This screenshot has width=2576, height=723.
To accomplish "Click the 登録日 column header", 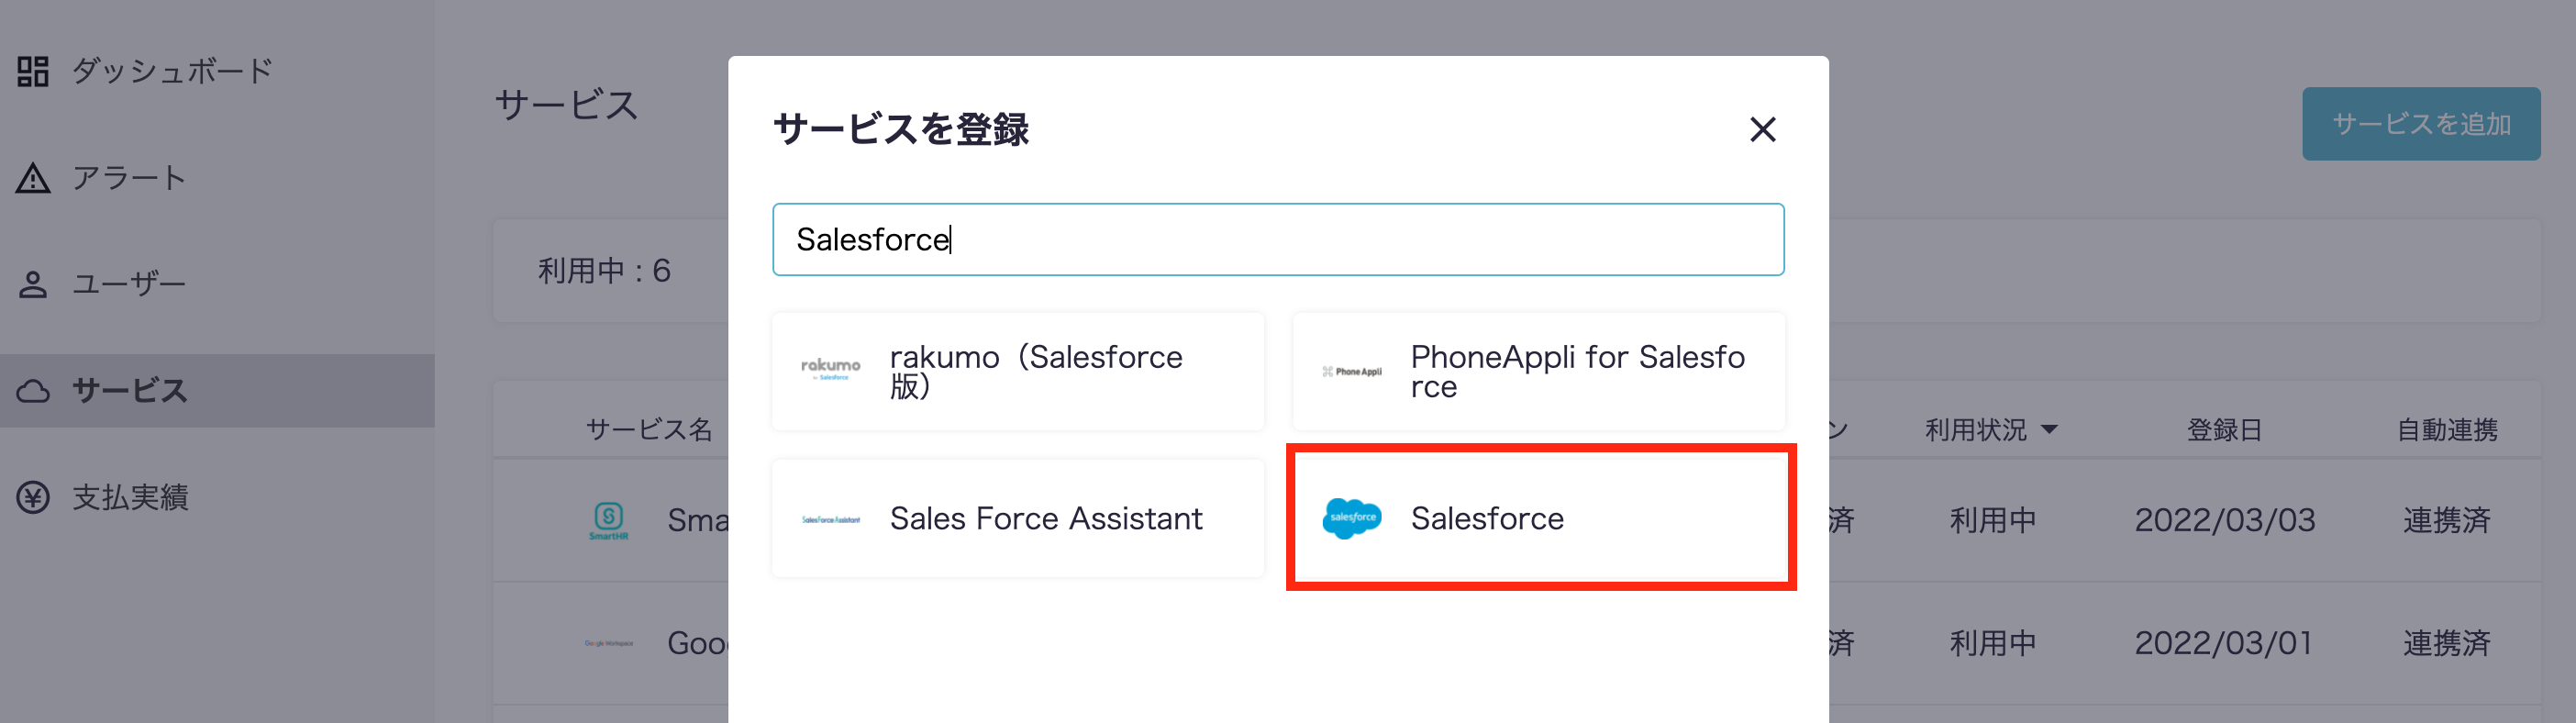I will (x=2224, y=430).
